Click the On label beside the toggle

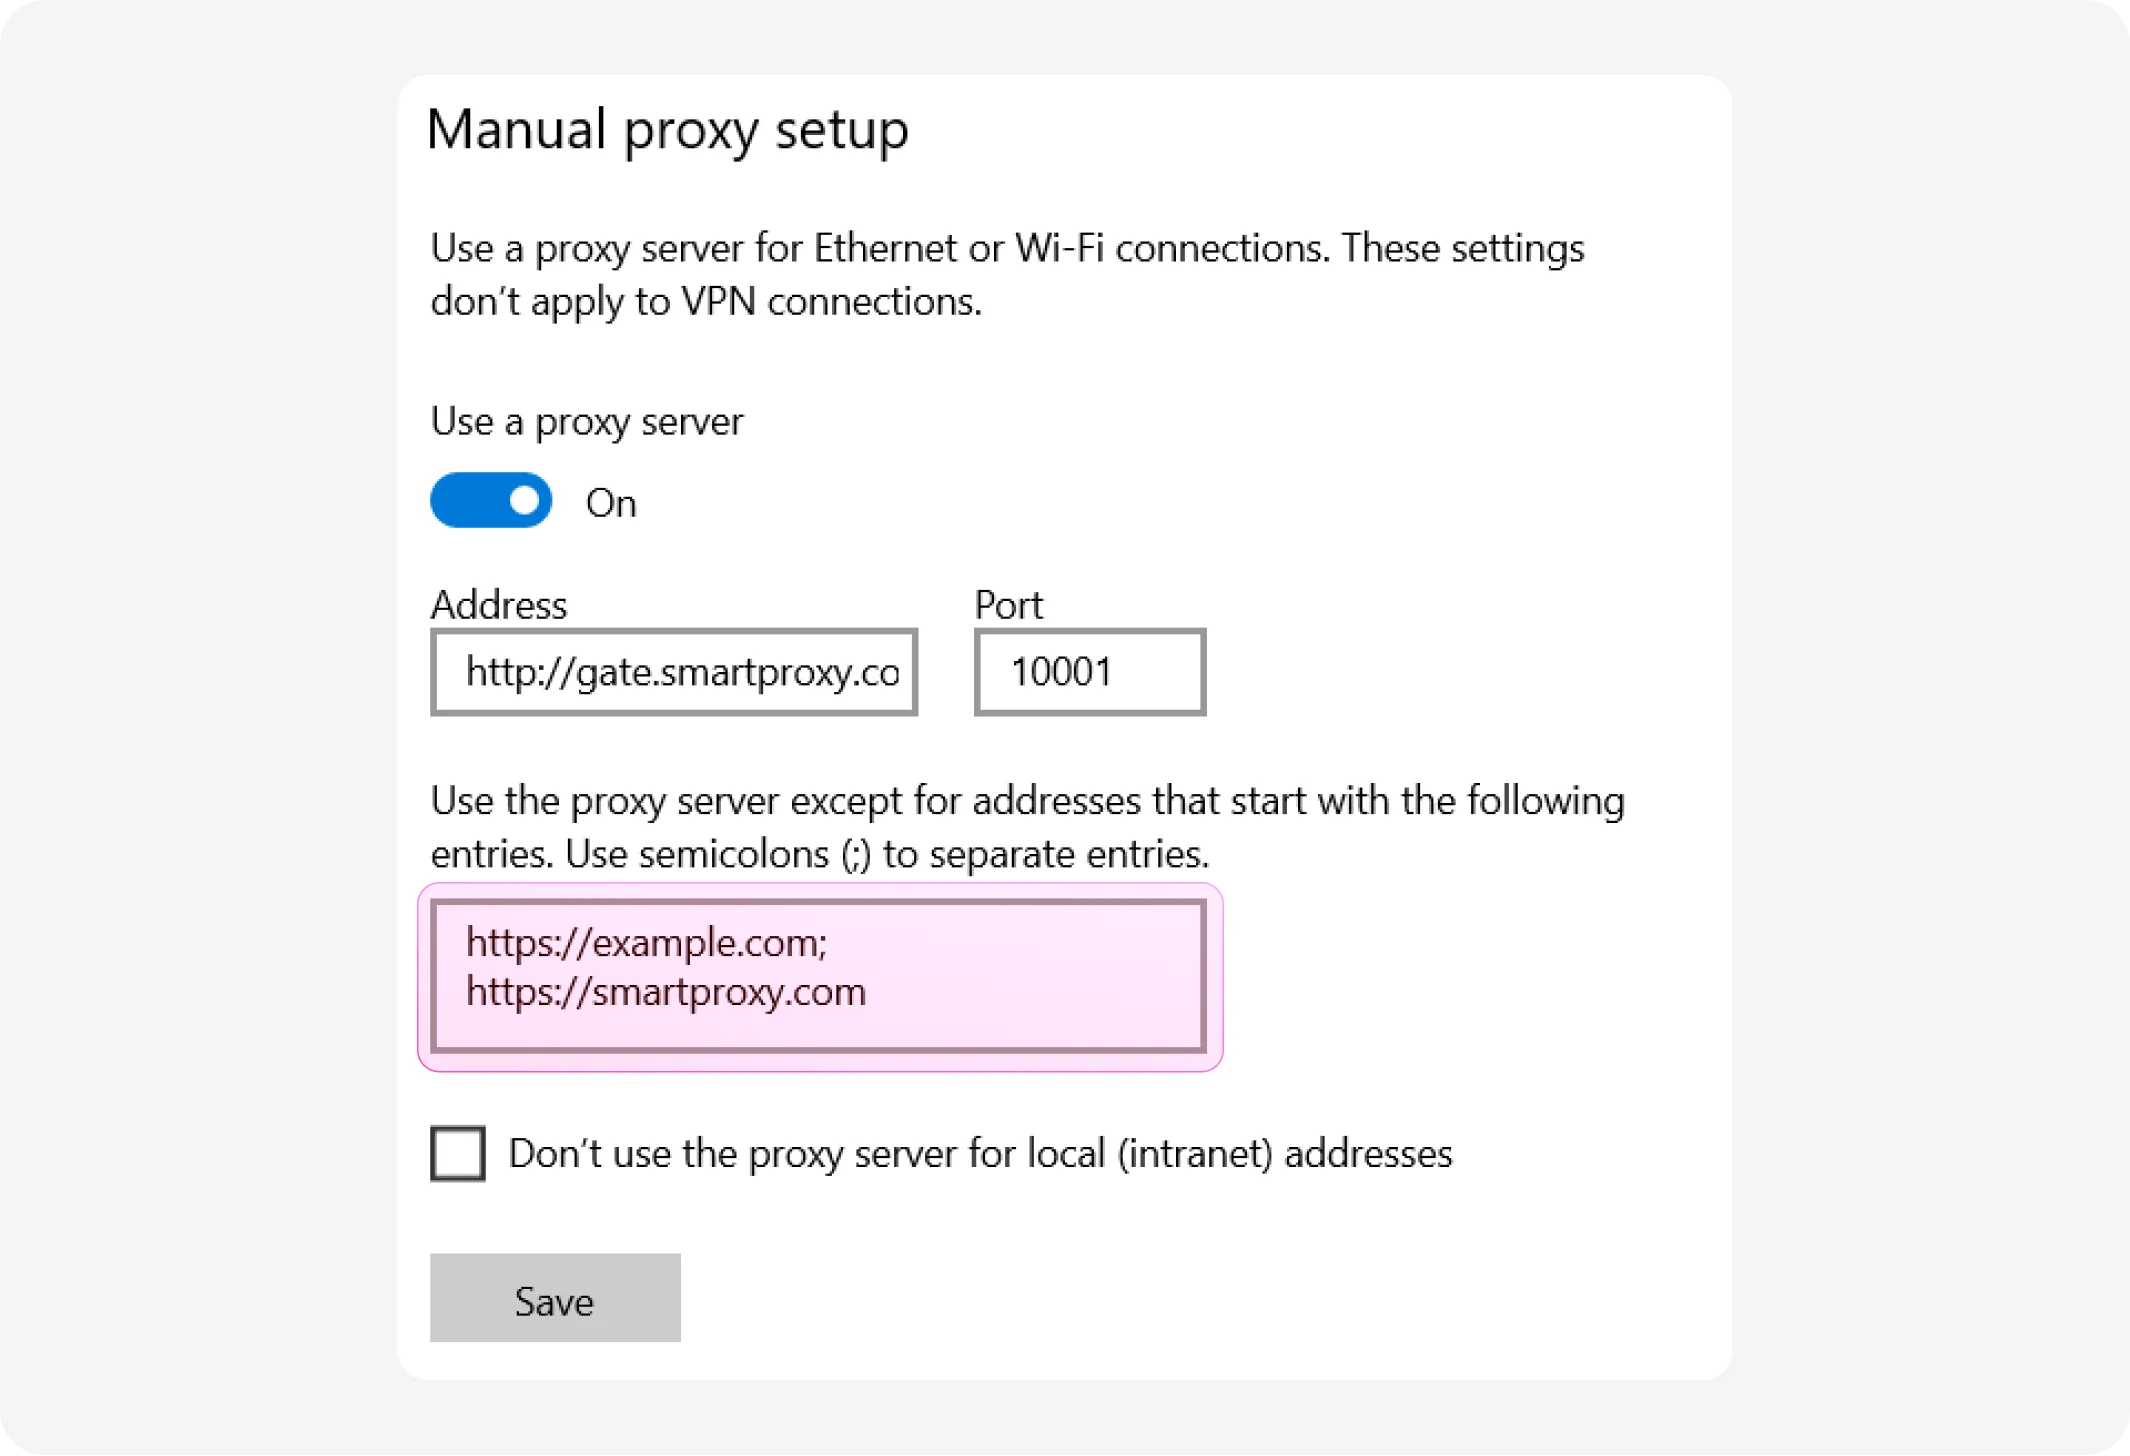pos(610,503)
